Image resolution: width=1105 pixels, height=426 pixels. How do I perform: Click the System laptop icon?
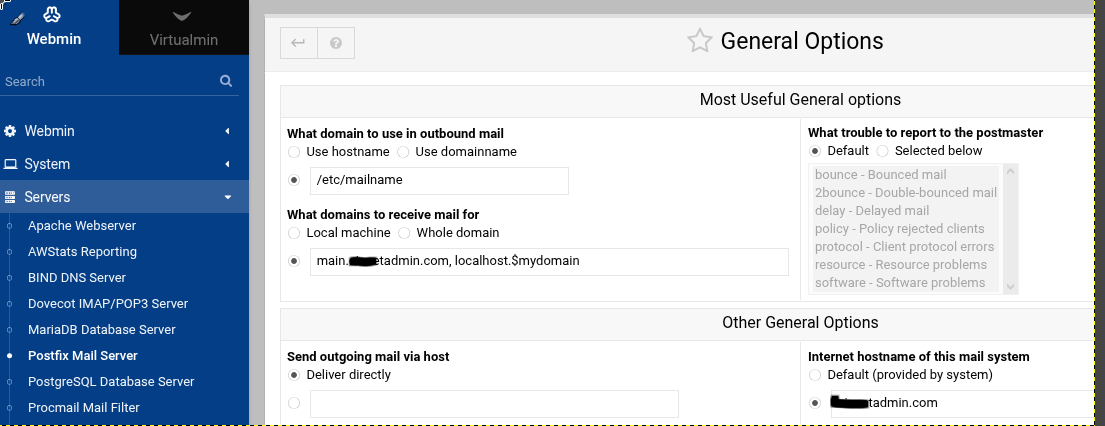10,164
